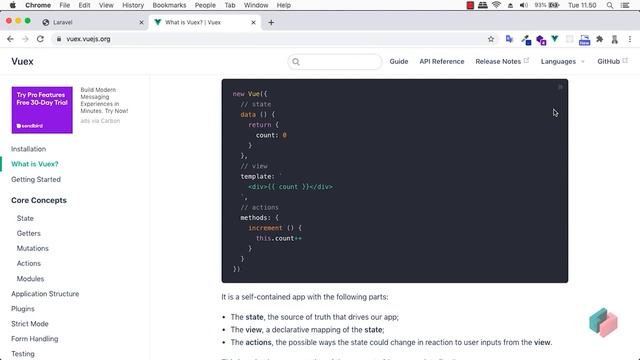
Task: Open Getting Started sidebar page
Action: coord(36,180)
